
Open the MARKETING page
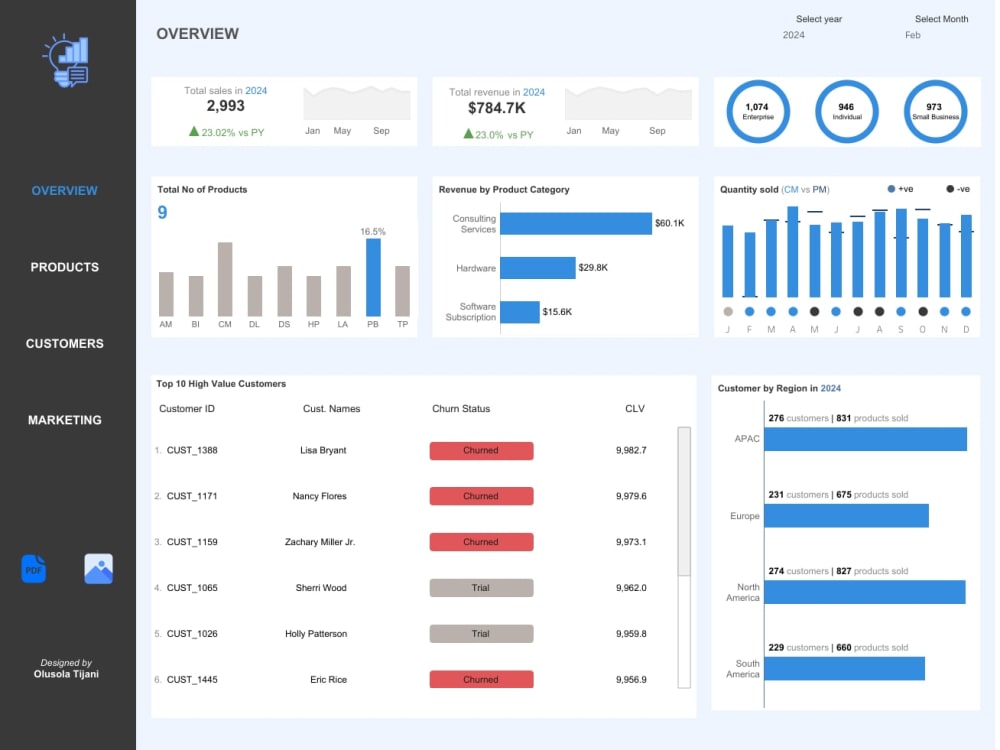[x=64, y=420]
